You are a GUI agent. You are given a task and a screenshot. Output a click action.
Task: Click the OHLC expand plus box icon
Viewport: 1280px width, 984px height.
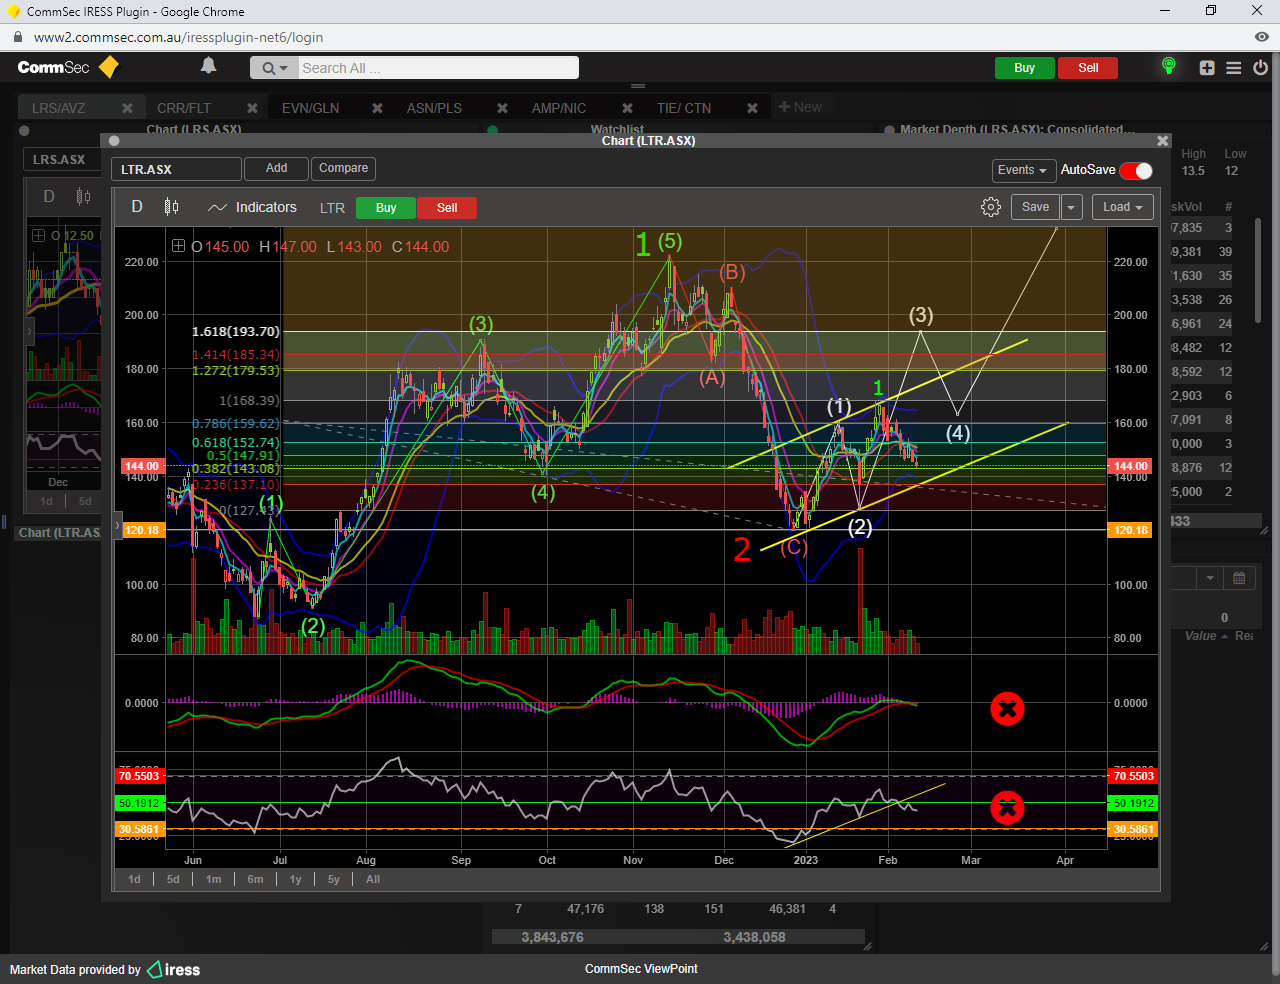click(178, 246)
